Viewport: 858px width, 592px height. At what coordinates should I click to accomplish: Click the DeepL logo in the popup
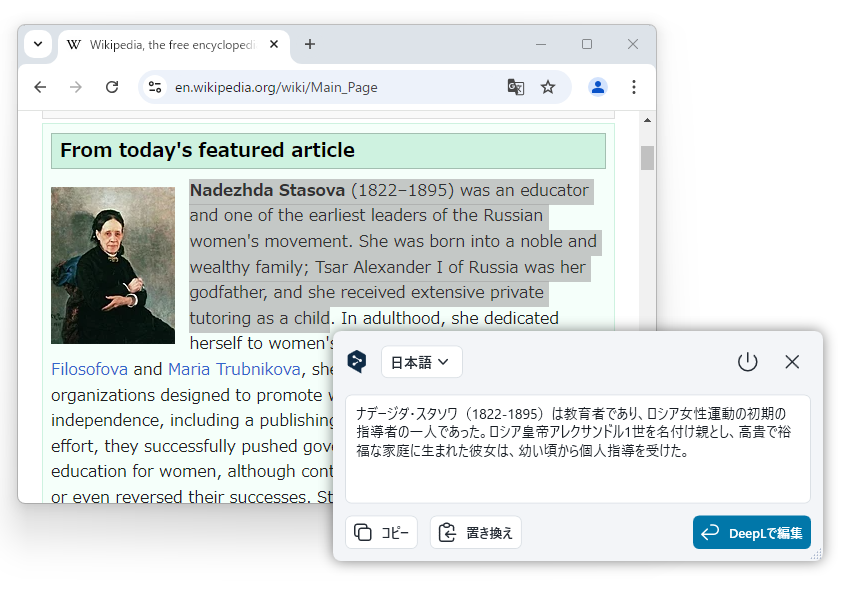357,362
